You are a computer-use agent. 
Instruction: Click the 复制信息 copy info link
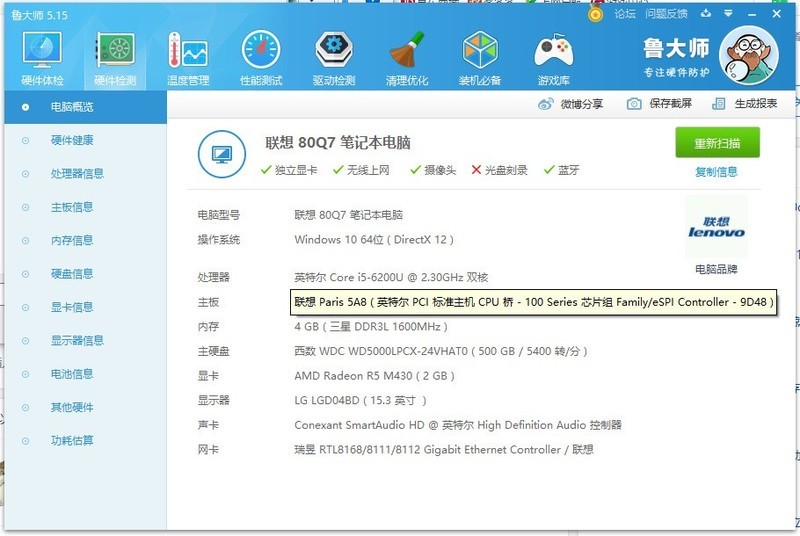[716, 172]
